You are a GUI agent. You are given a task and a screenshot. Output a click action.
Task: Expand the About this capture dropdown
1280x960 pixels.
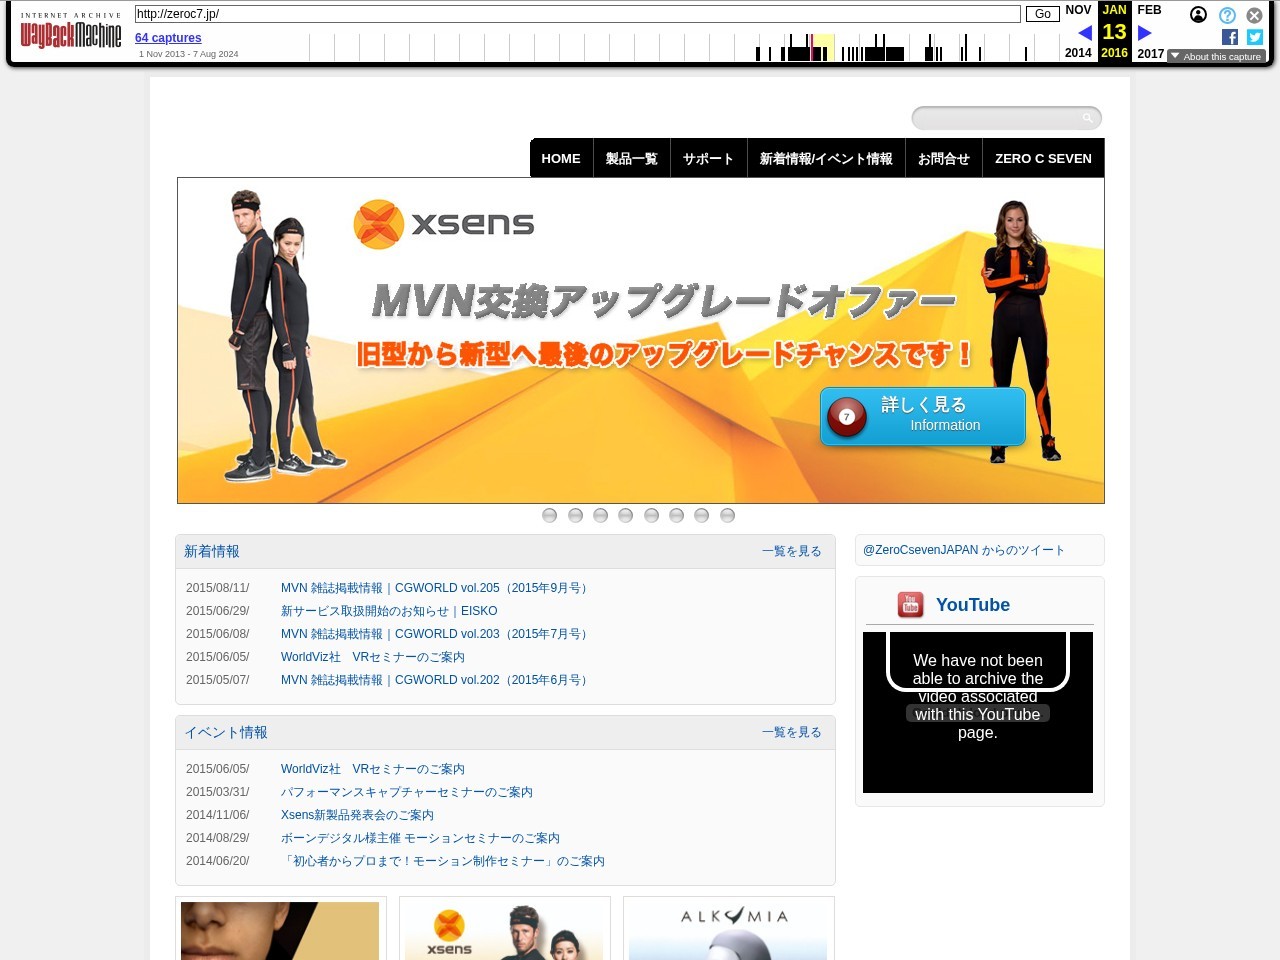(1216, 57)
